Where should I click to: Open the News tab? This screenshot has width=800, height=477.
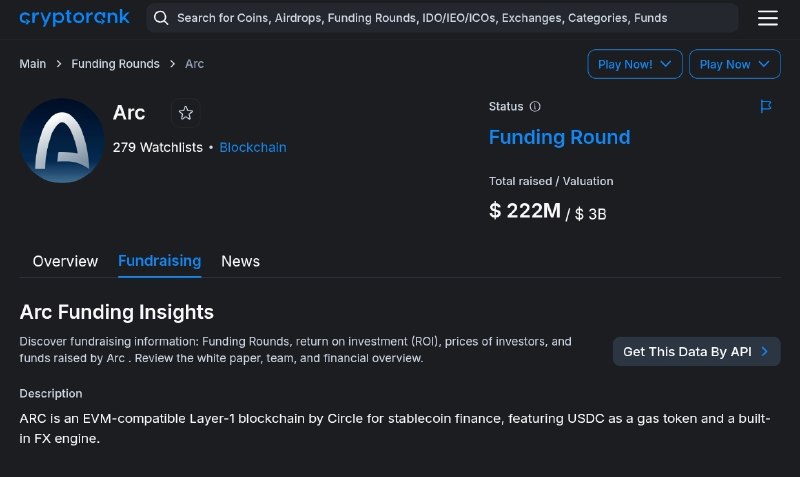(x=240, y=261)
